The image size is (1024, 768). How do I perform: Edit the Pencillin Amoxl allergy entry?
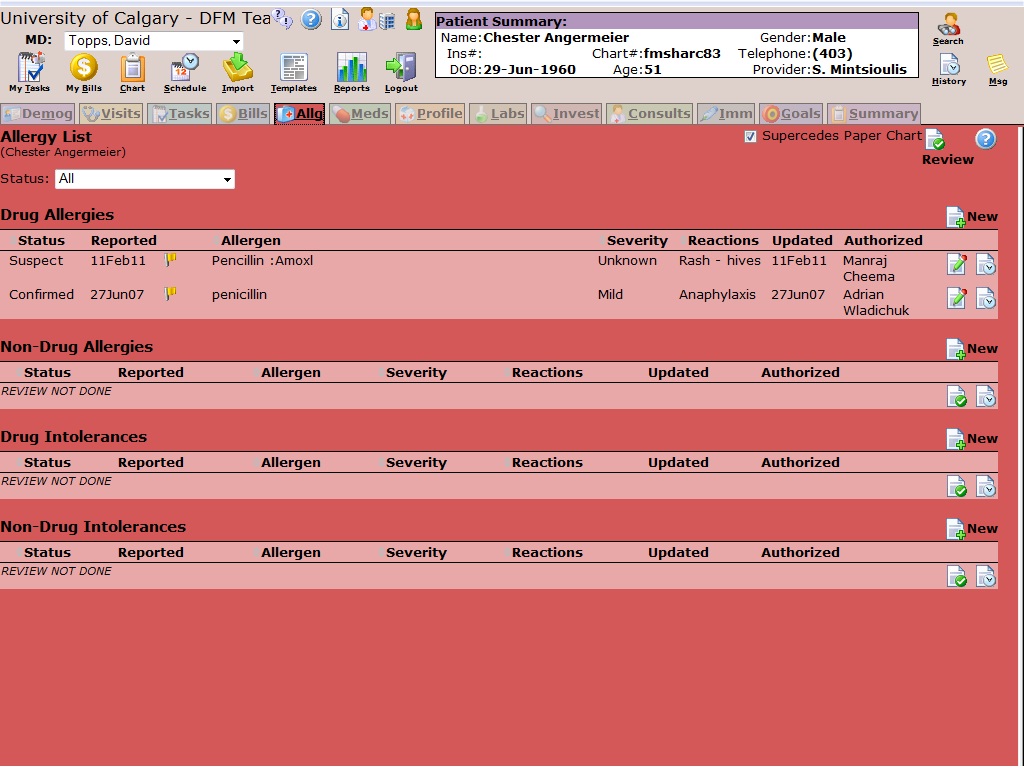pyautogui.click(x=956, y=264)
